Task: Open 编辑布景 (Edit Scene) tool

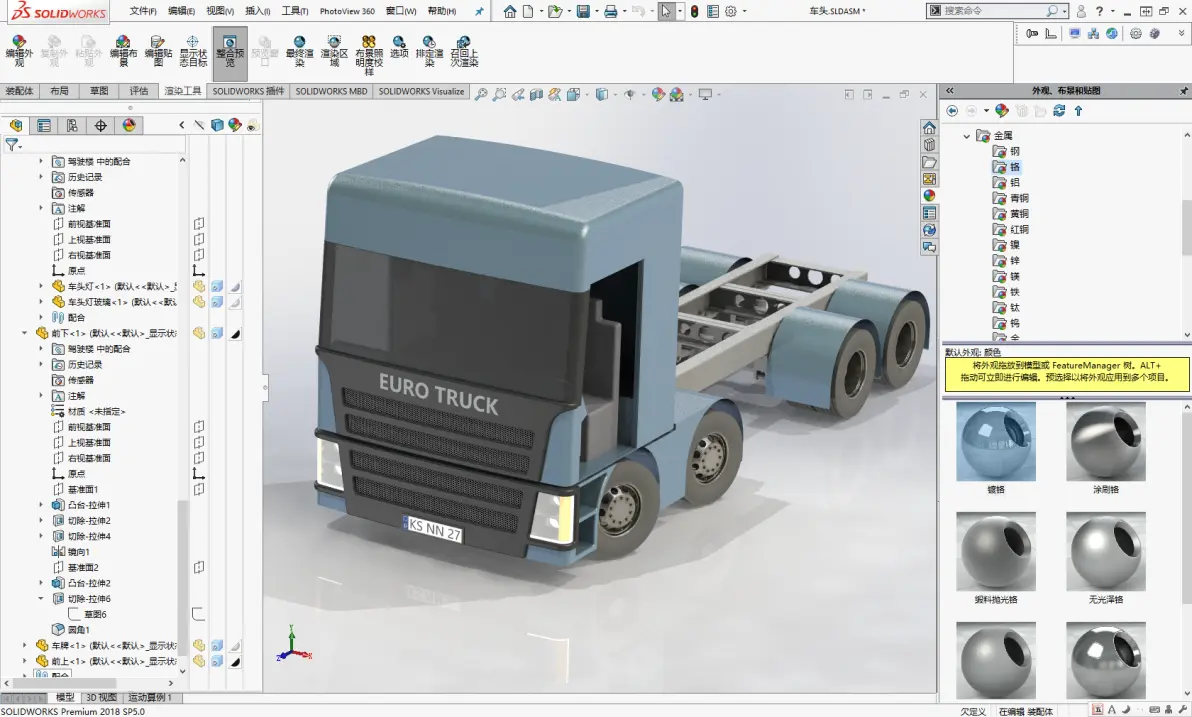Action: click(x=123, y=51)
